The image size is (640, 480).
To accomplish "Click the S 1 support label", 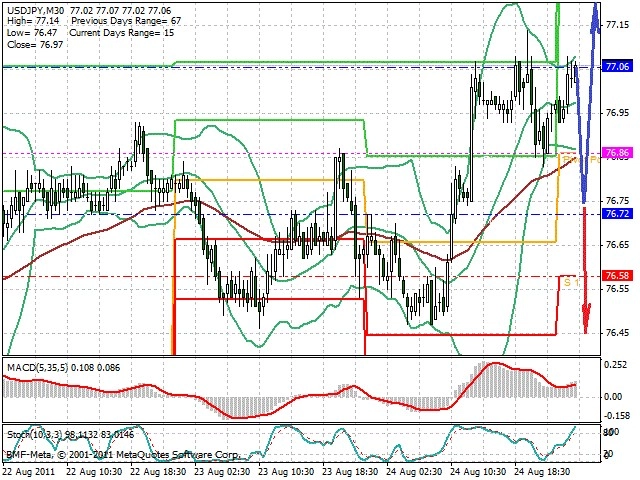I will [571, 282].
